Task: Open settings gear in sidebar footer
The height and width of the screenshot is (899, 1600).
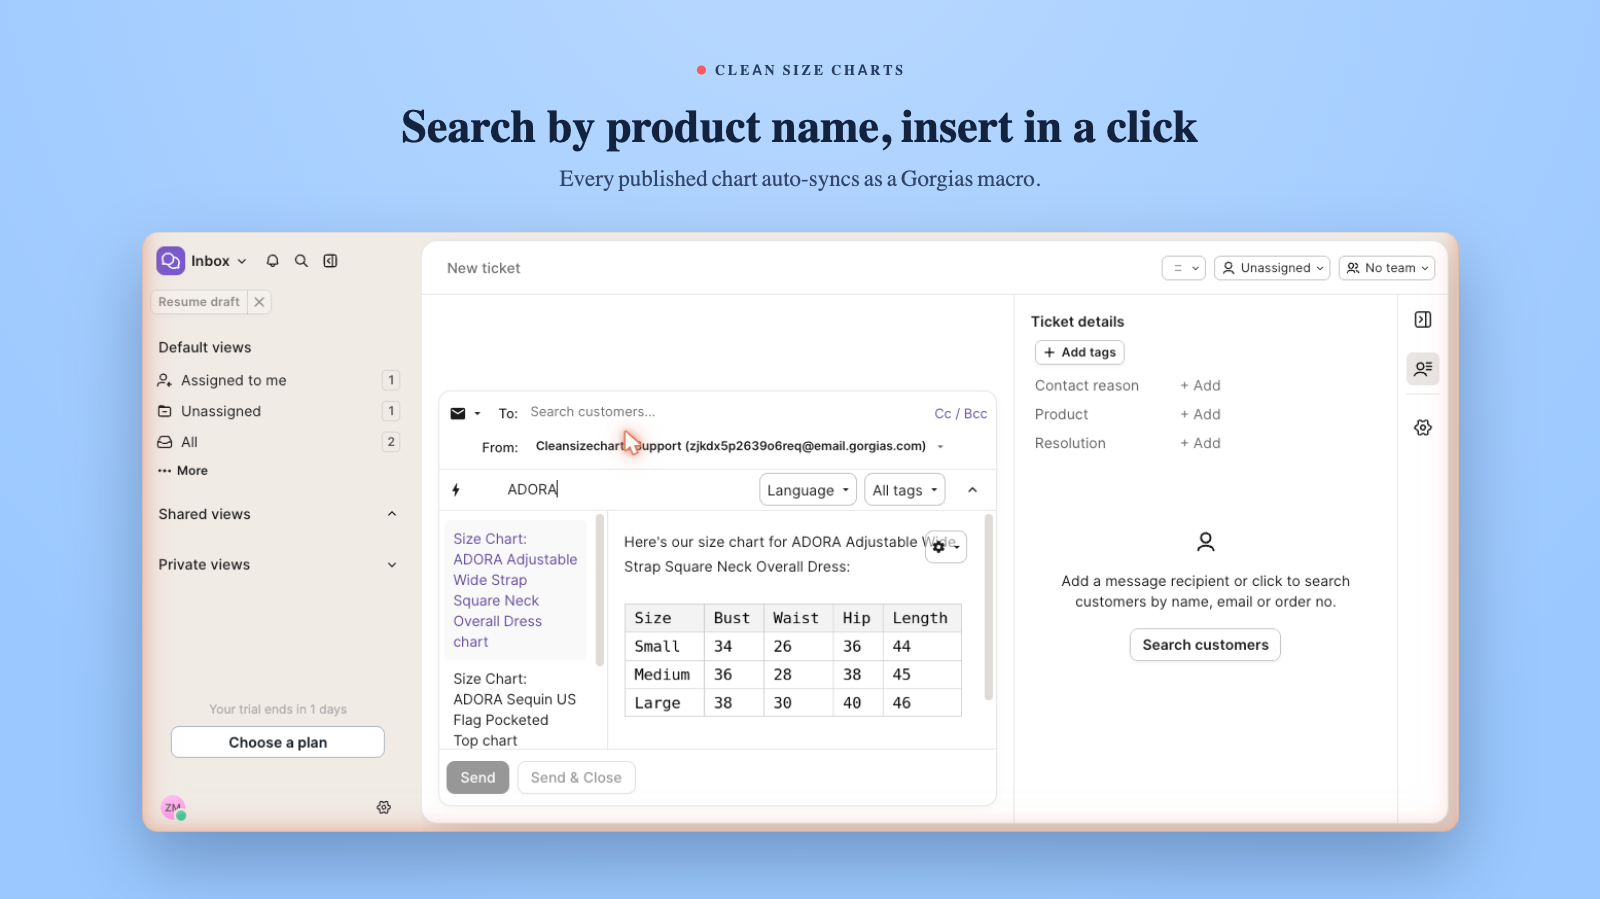Action: click(384, 807)
